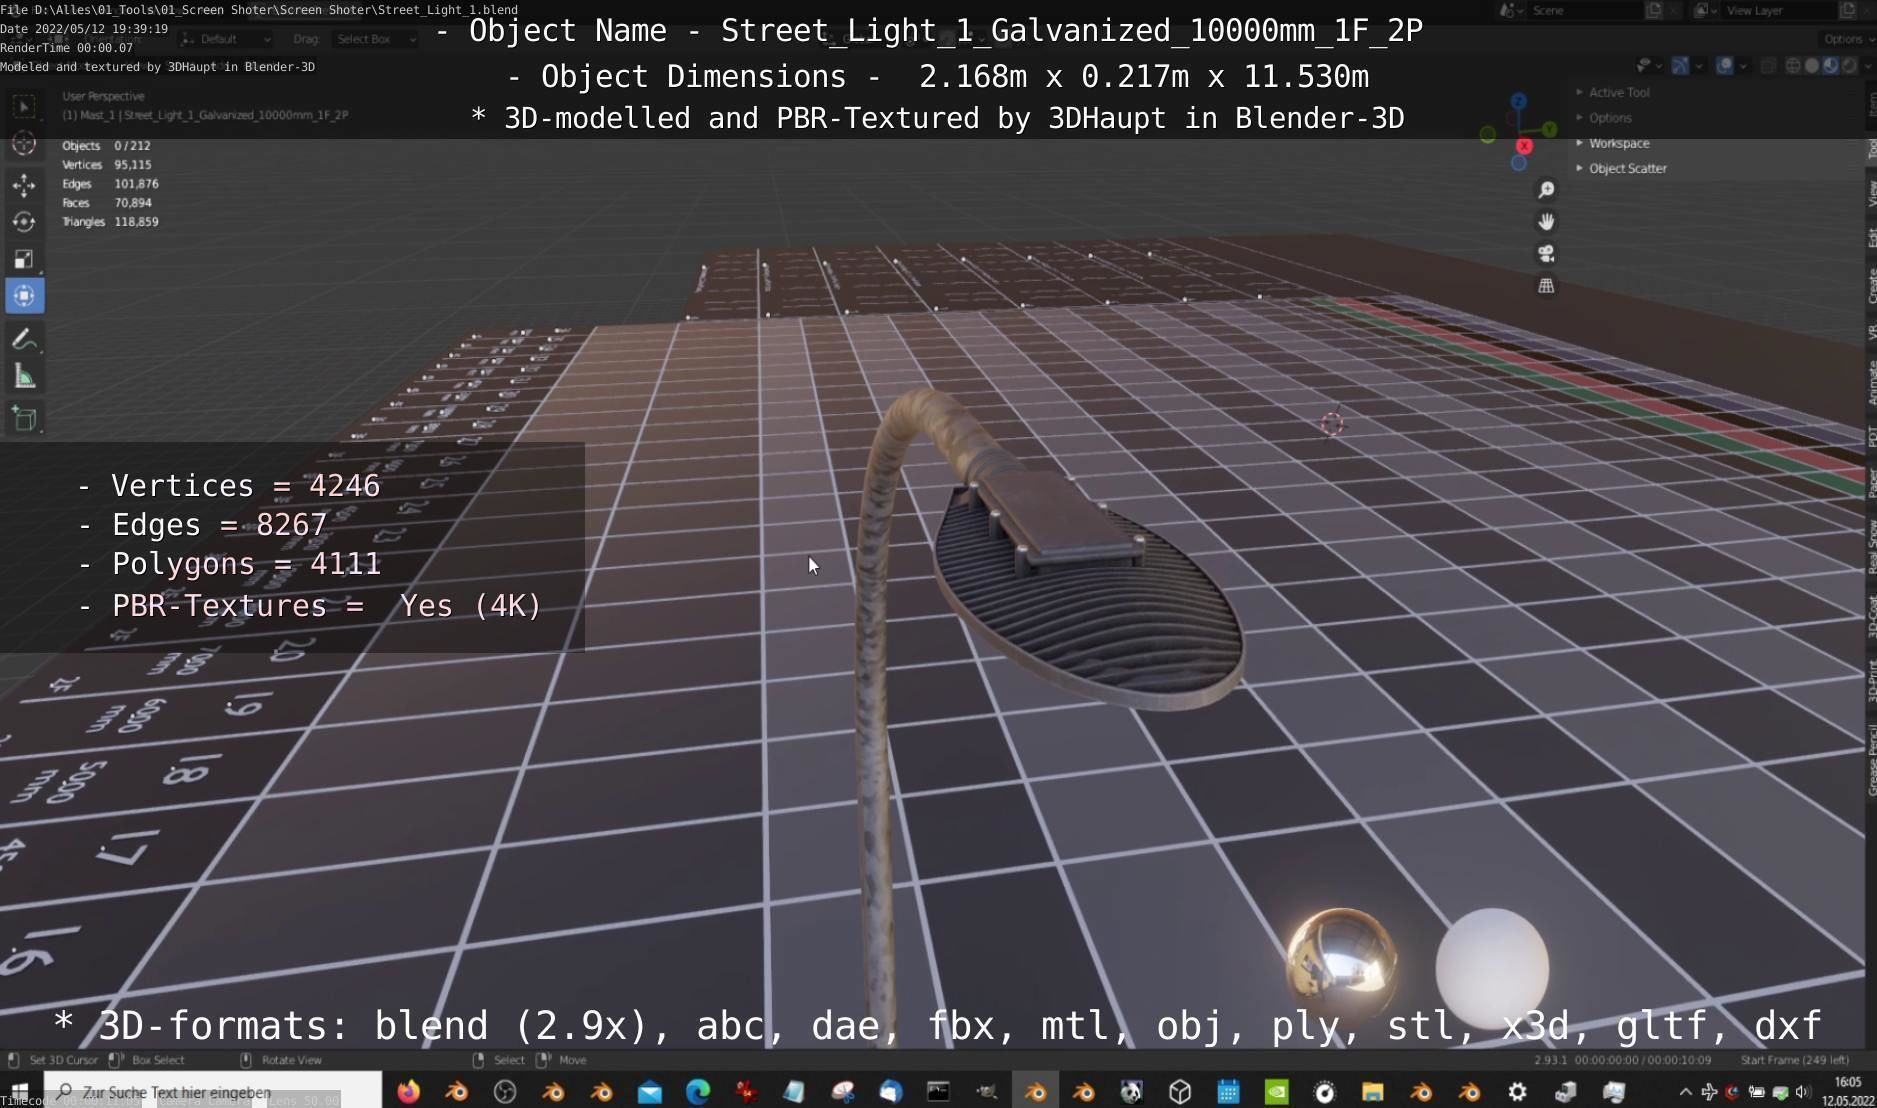Switch to Solid shading mode
1877x1108 pixels.
1812,66
